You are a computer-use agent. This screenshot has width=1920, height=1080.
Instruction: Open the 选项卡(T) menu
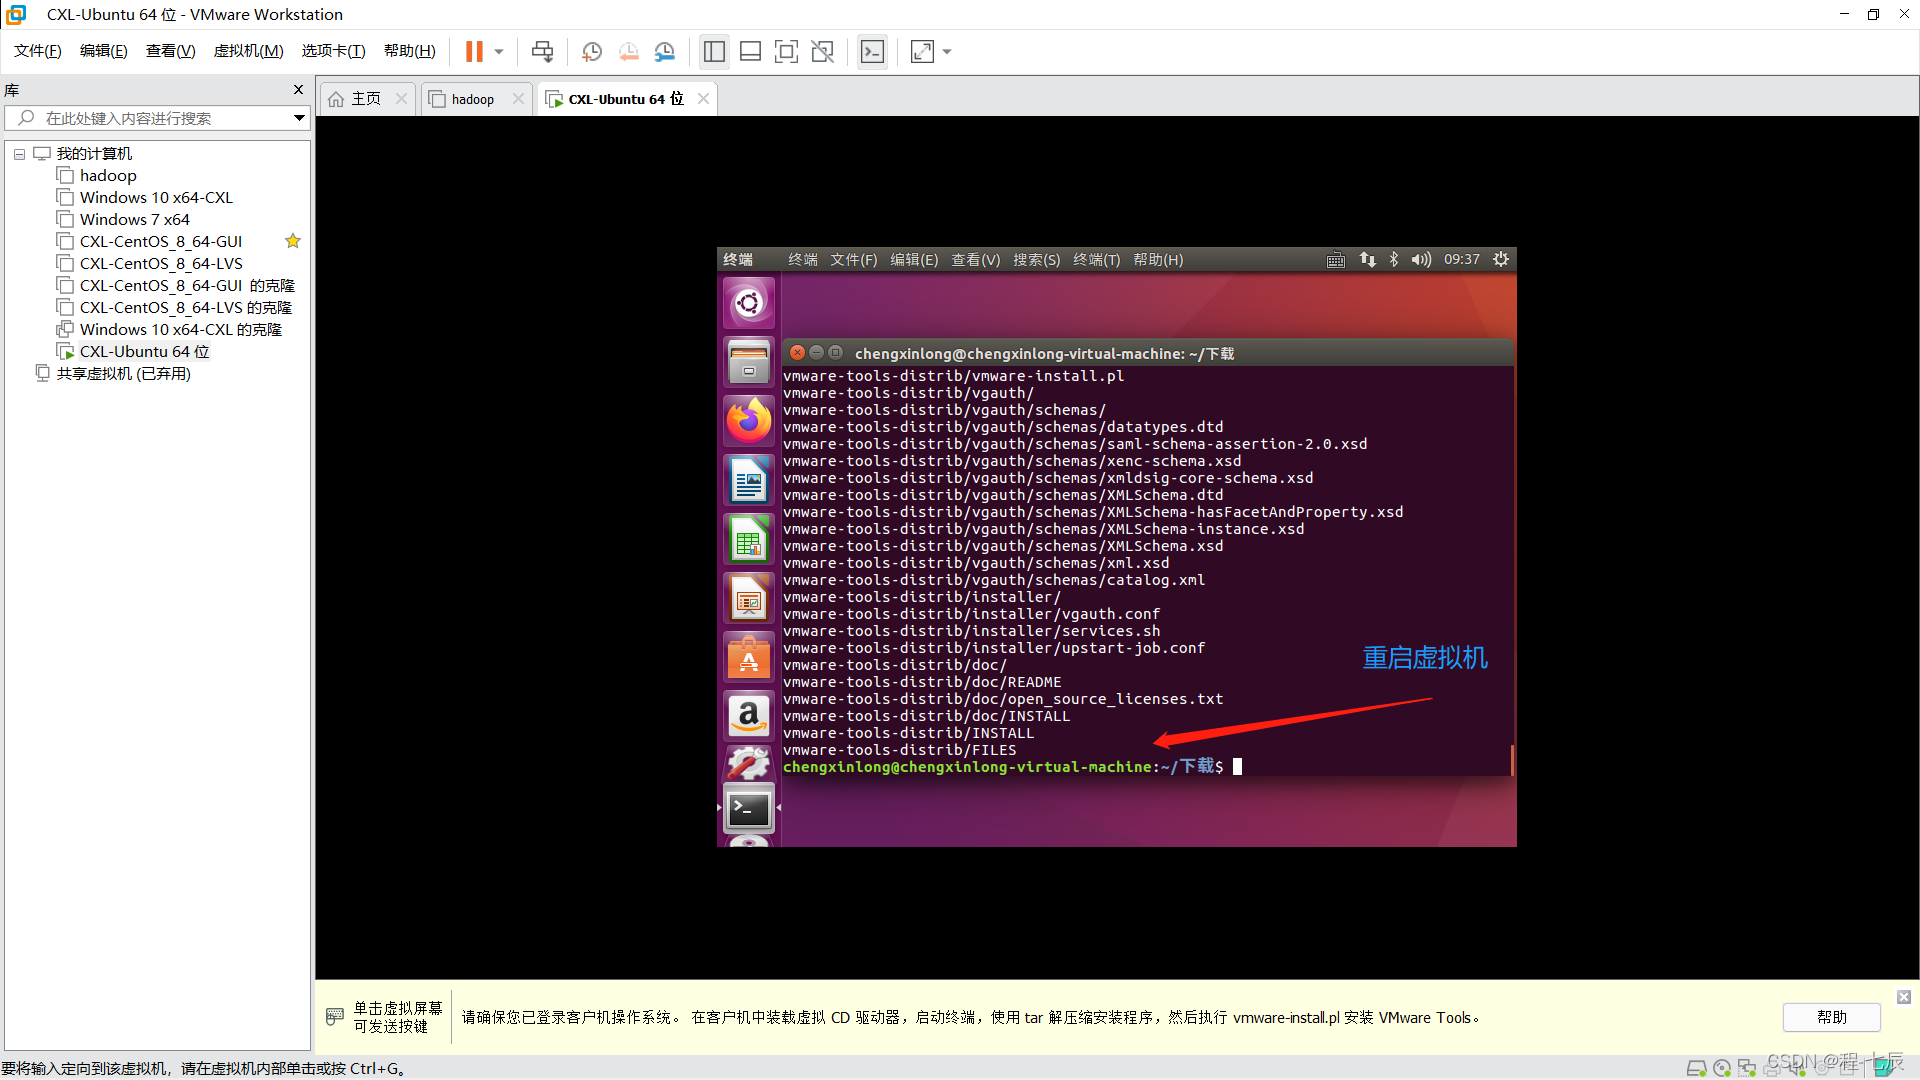pyautogui.click(x=333, y=51)
